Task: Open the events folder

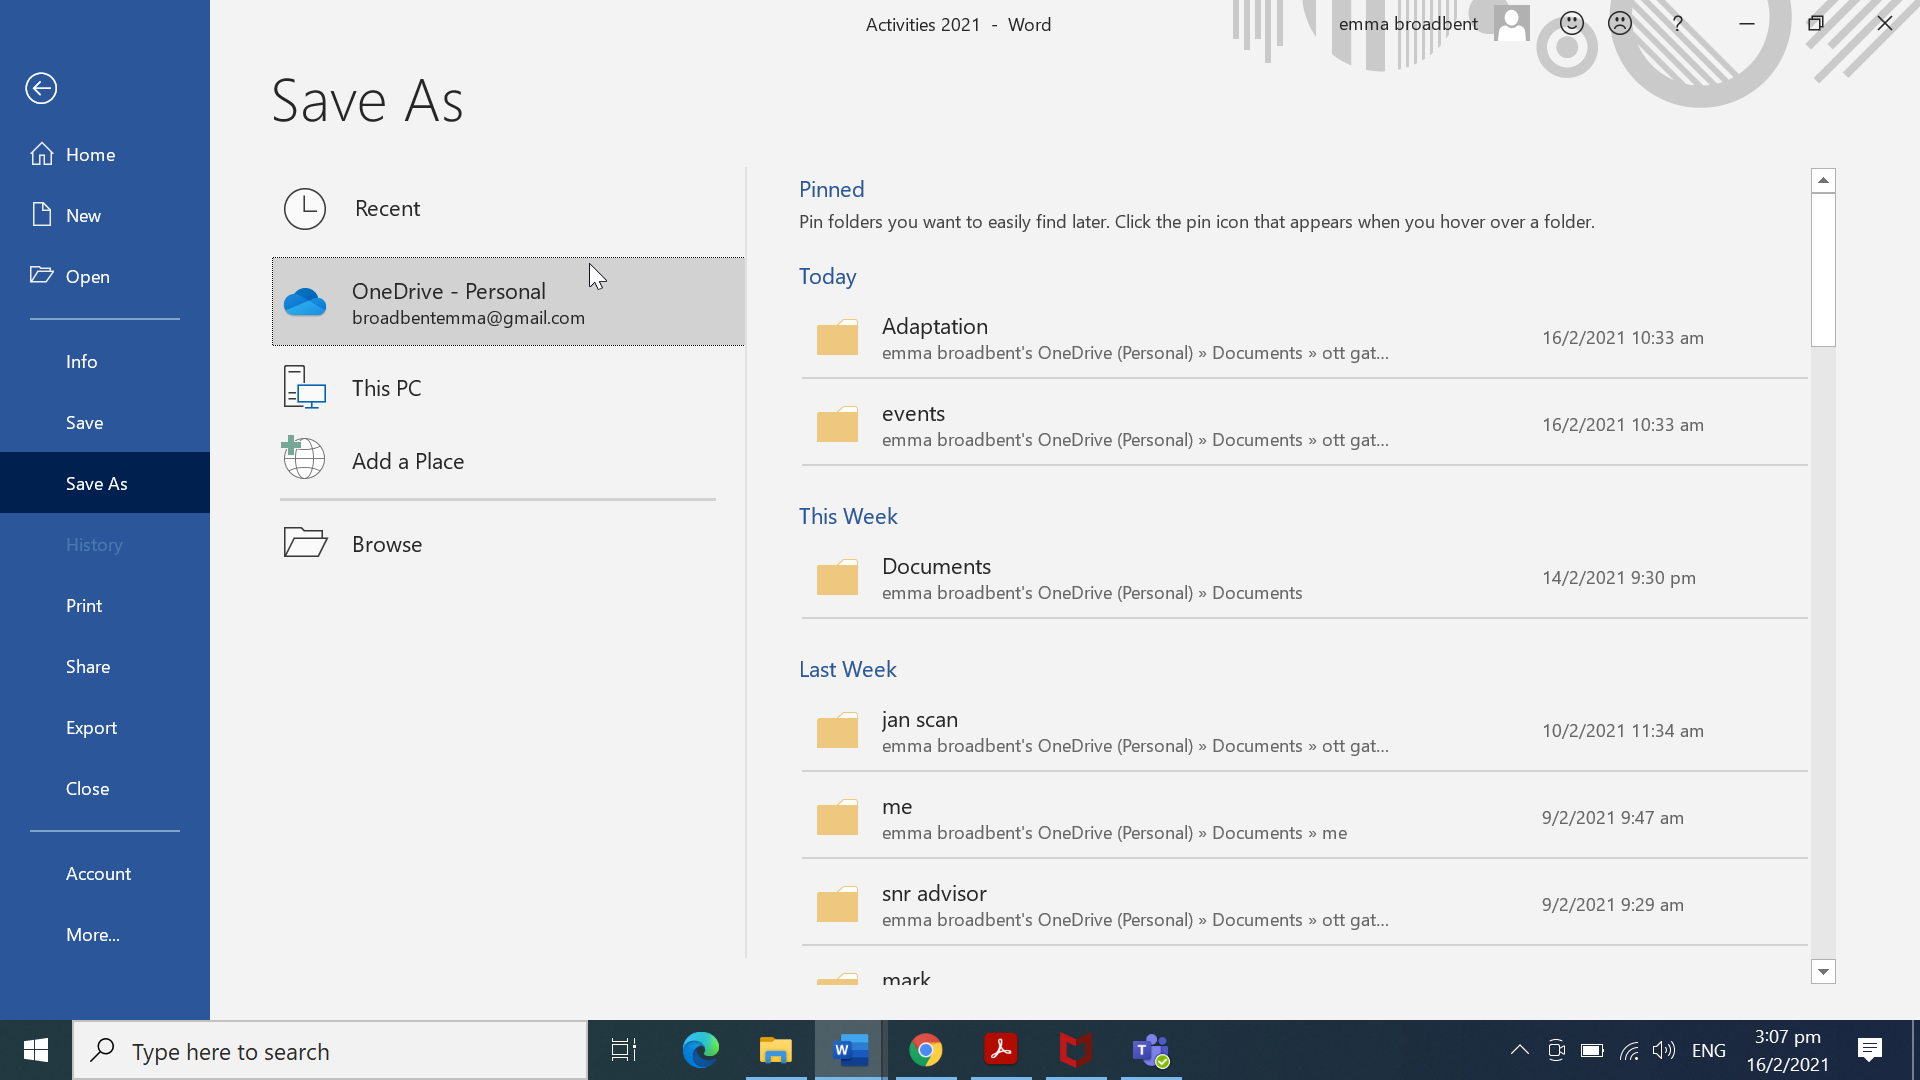Action: coord(1304,425)
